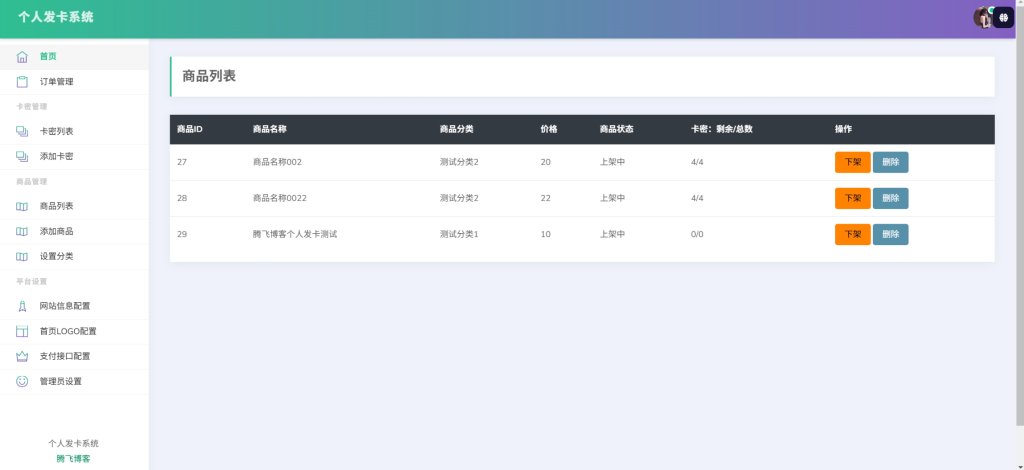1024x470 pixels.
Task: Open 商品列表 in the sidebar menu
Action: 56,206
